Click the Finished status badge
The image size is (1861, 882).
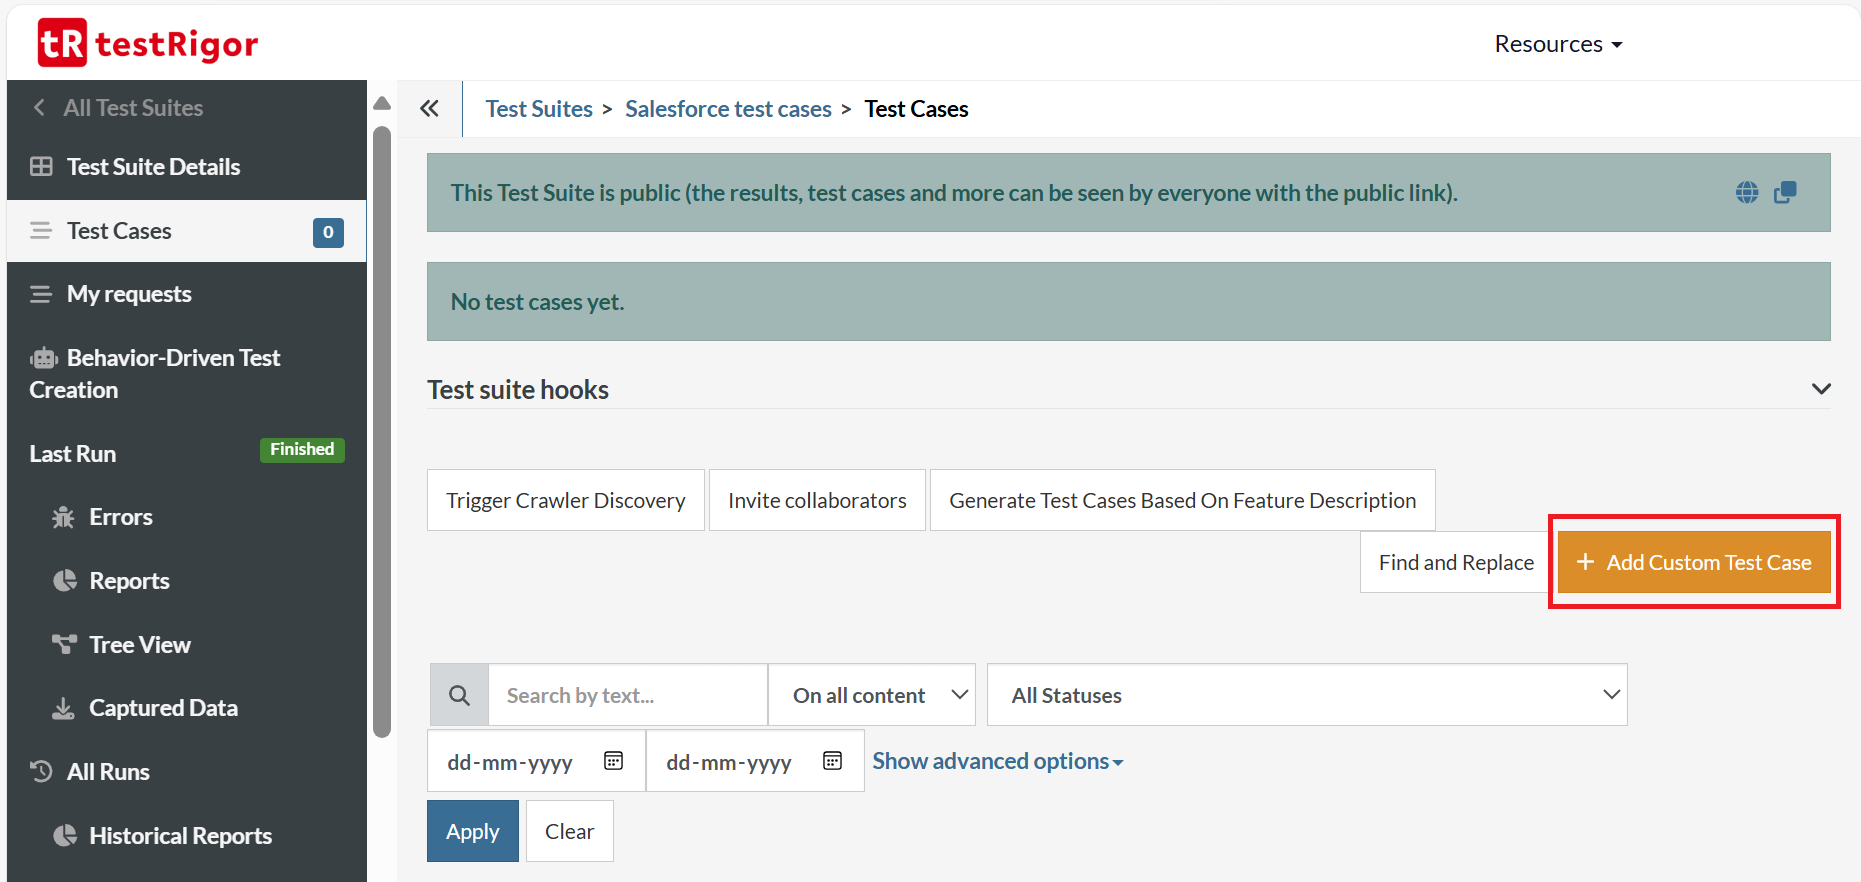(x=302, y=450)
